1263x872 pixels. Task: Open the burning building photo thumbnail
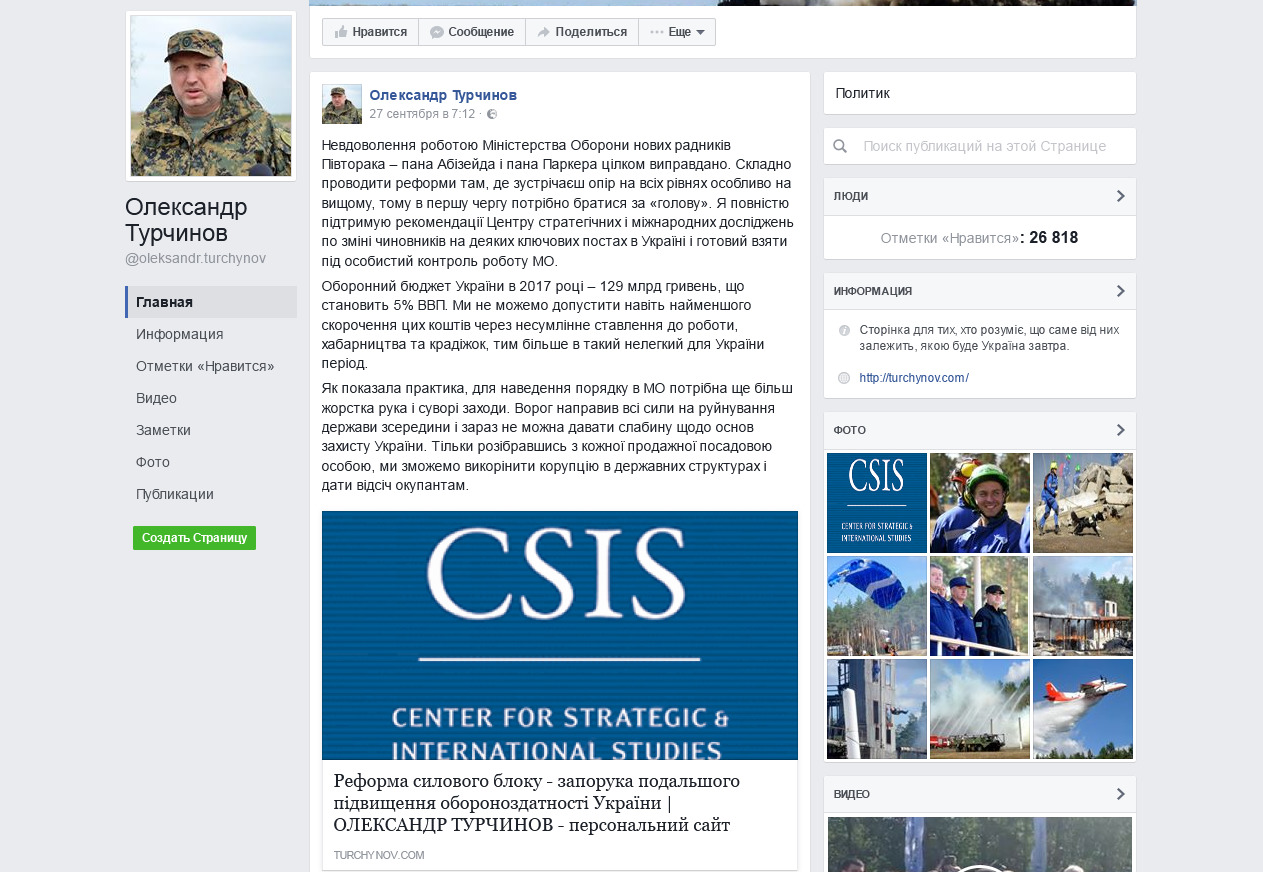(x=1083, y=606)
